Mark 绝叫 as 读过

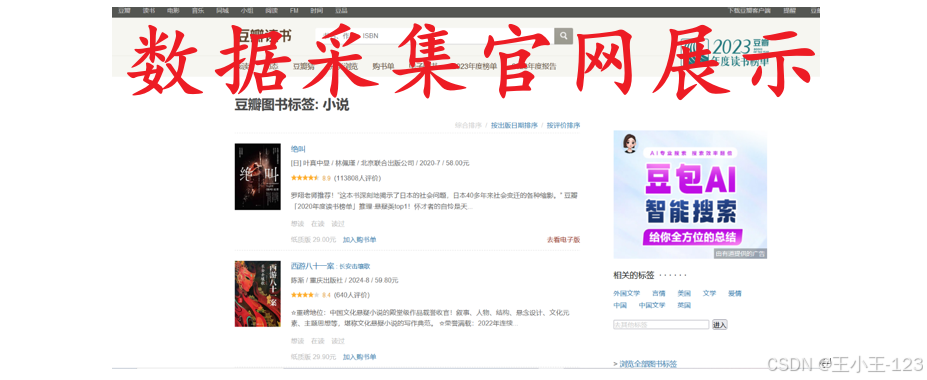pyautogui.click(x=338, y=224)
